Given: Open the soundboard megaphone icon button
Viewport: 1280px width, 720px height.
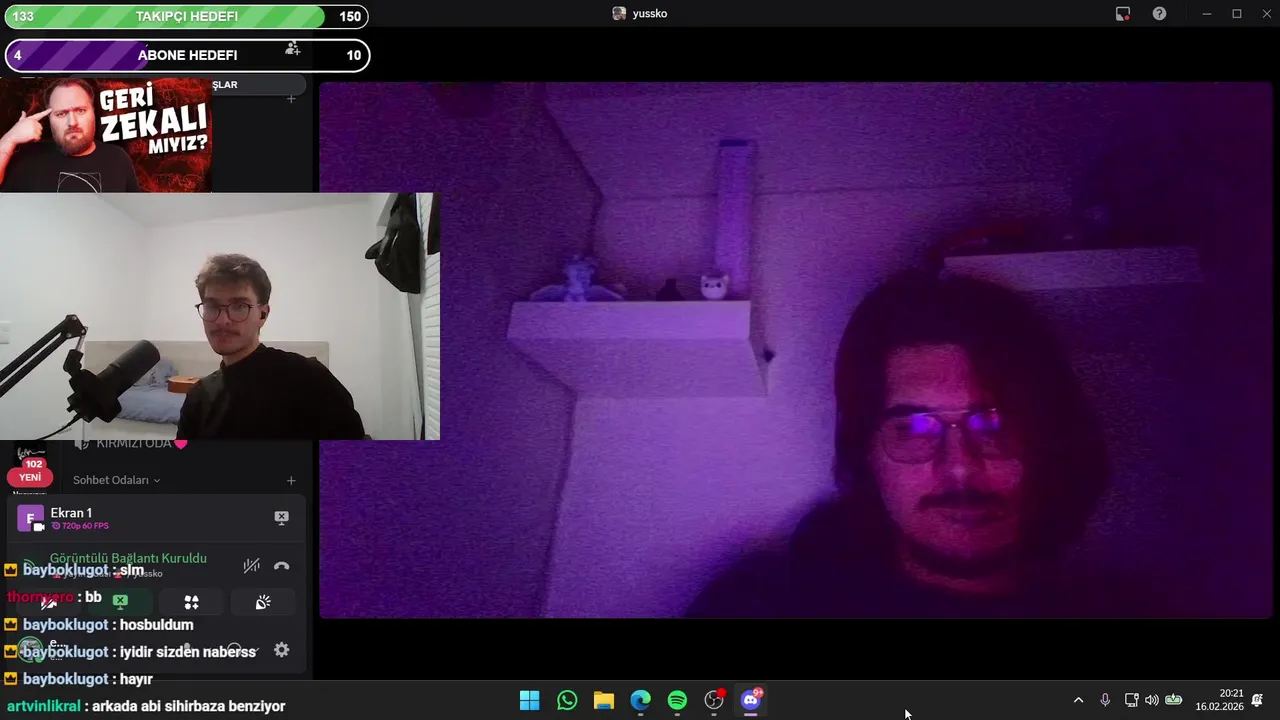Looking at the screenshot, I should 263,602.
